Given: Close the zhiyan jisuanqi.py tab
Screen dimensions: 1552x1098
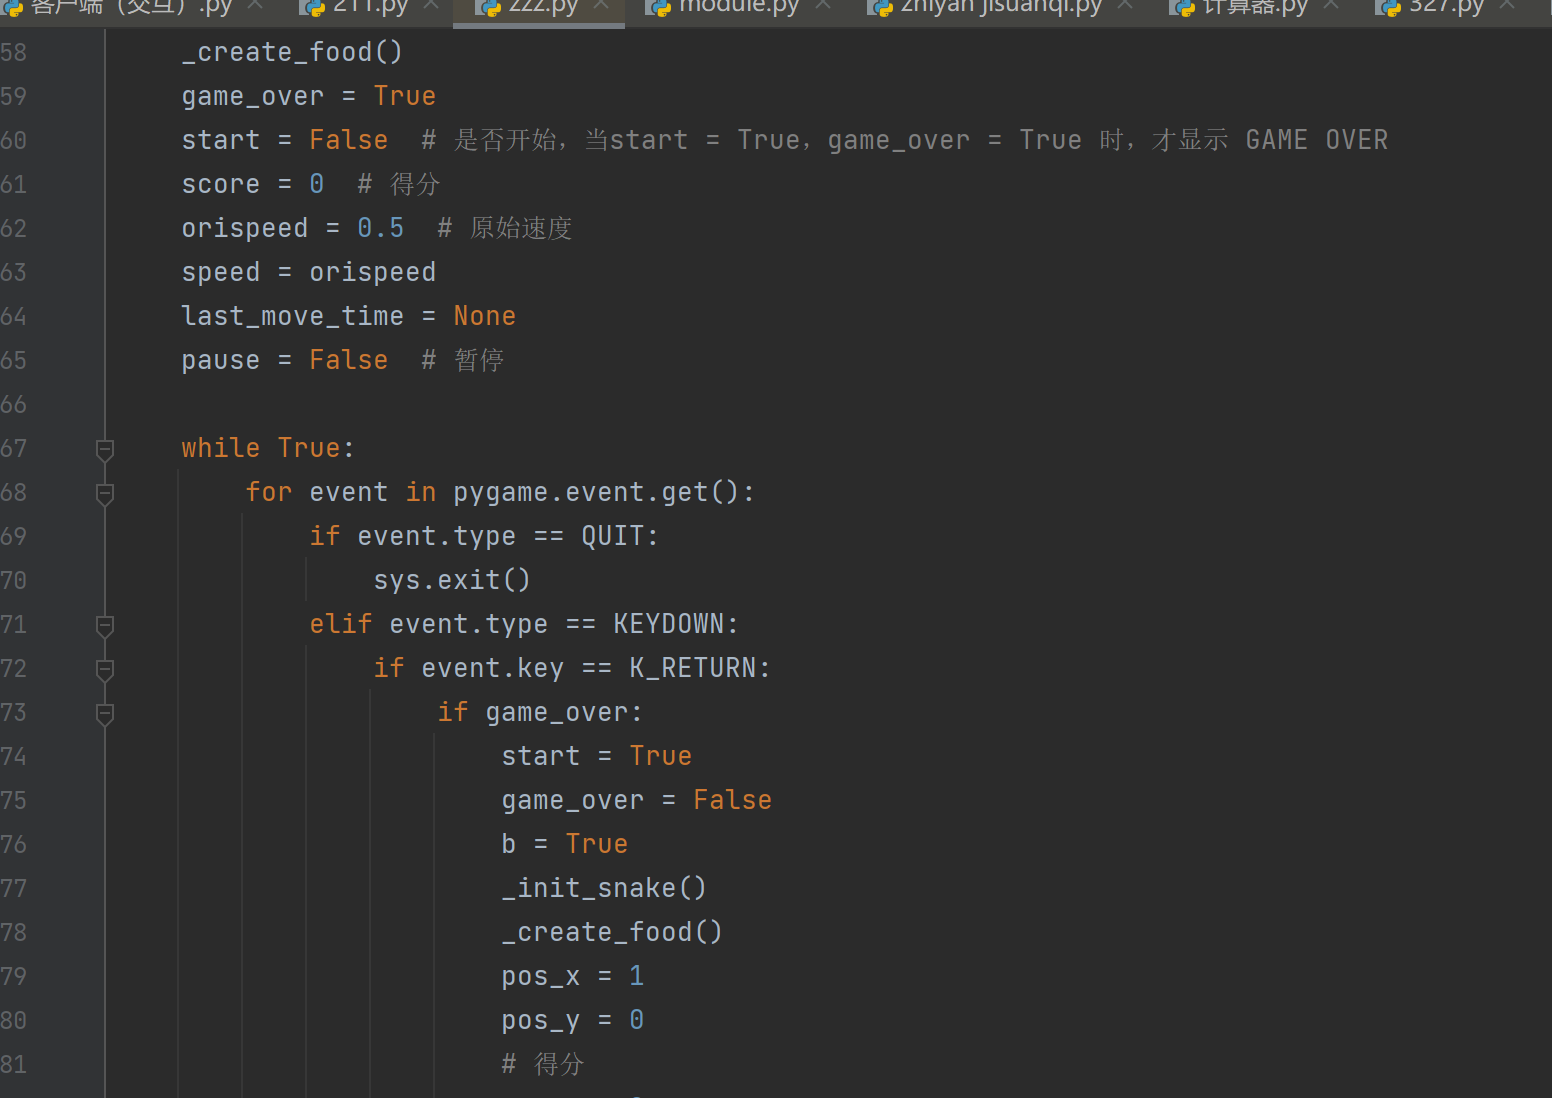Looking at the screenshot, I should coord(1125,5).
